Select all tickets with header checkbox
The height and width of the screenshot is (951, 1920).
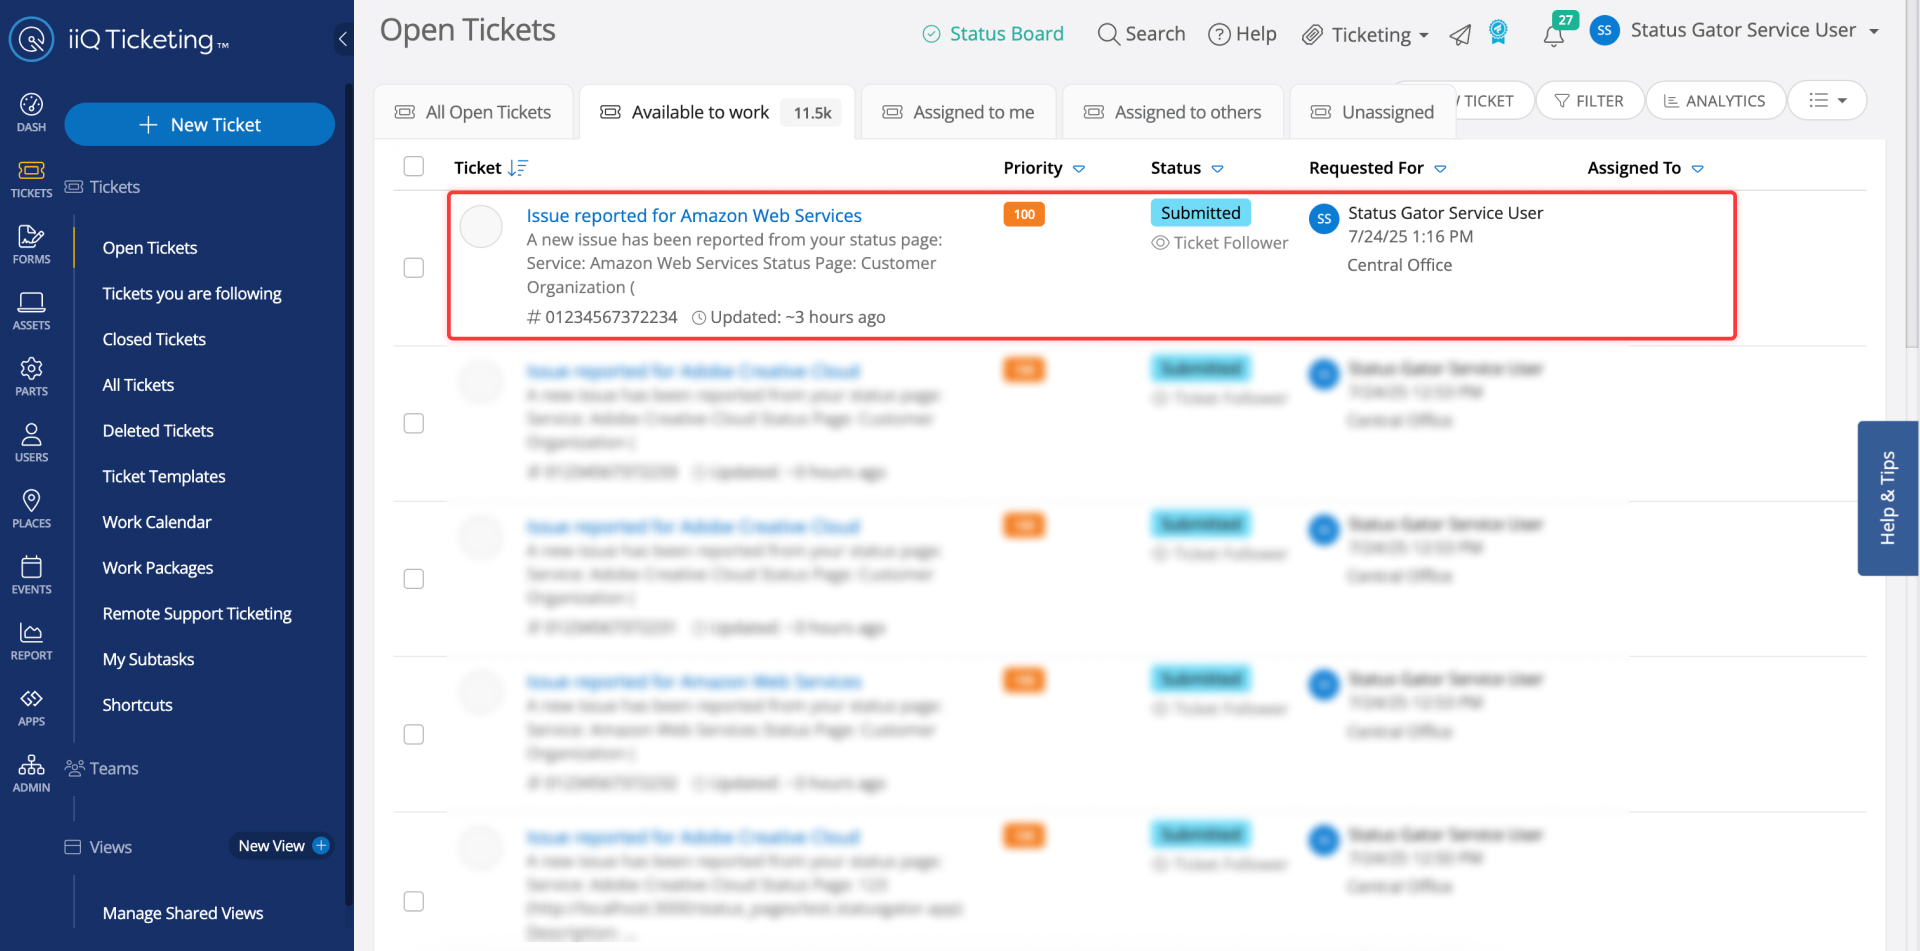click(414, 166)
